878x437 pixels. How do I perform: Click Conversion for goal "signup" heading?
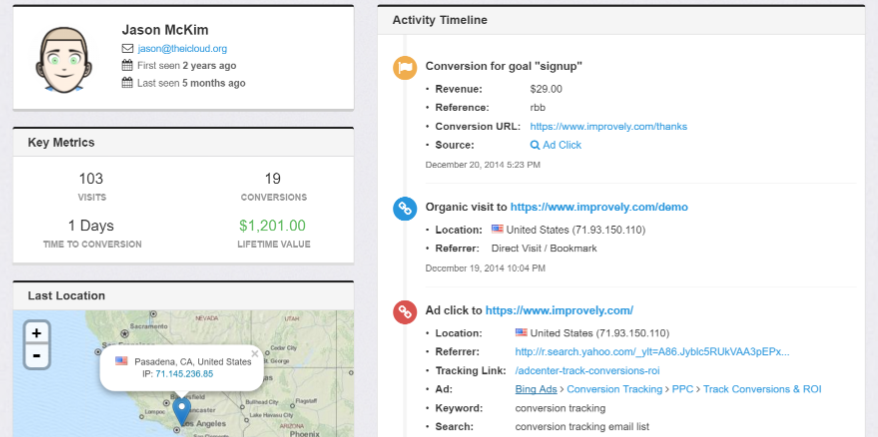504,66
